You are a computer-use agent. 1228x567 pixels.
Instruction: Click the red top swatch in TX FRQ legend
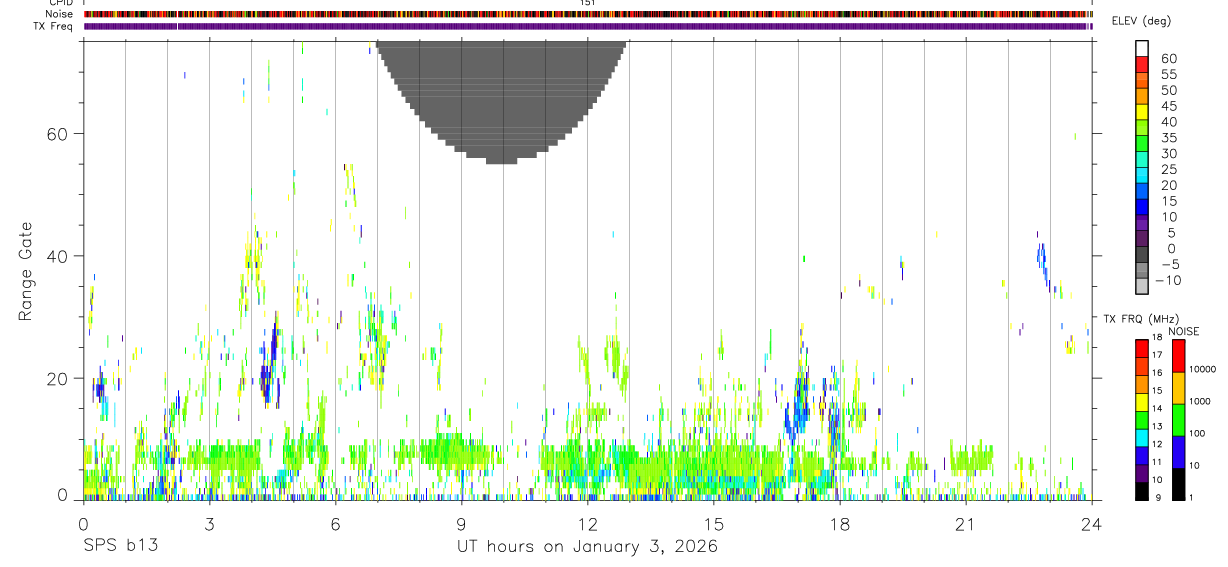tap(1142, 347)
